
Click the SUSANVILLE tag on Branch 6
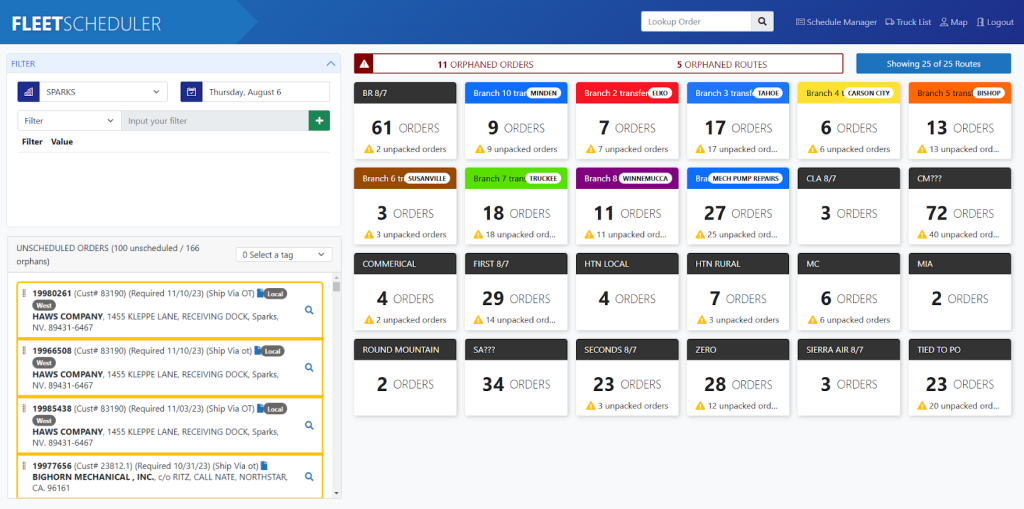click(428, 178)
